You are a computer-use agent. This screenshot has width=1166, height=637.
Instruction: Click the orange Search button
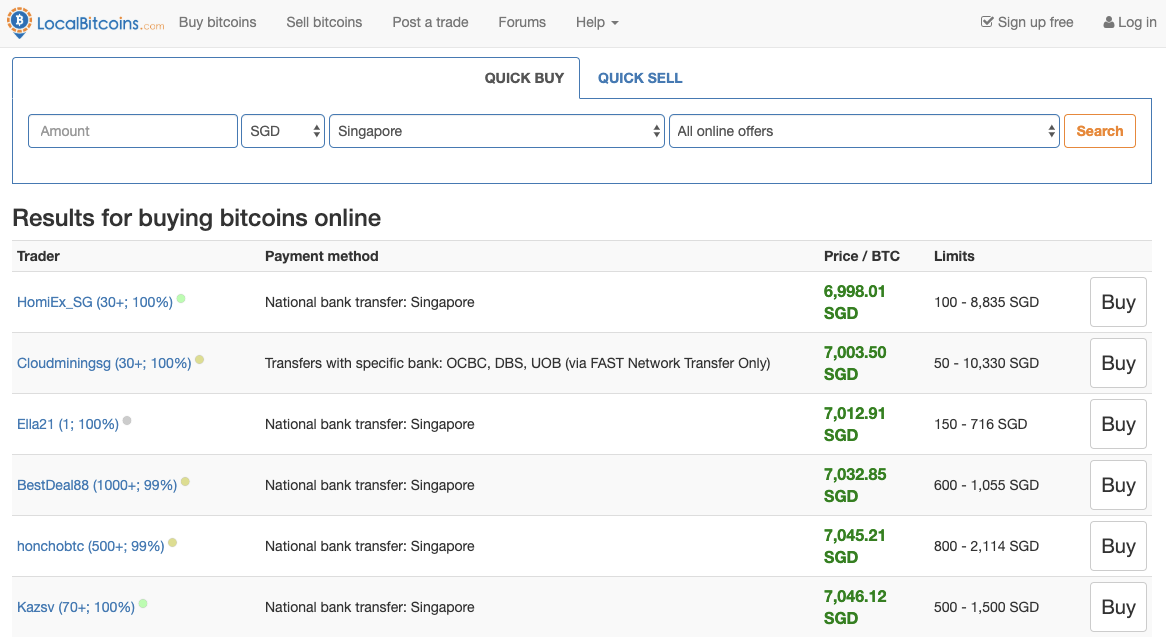click(1100, 131)
